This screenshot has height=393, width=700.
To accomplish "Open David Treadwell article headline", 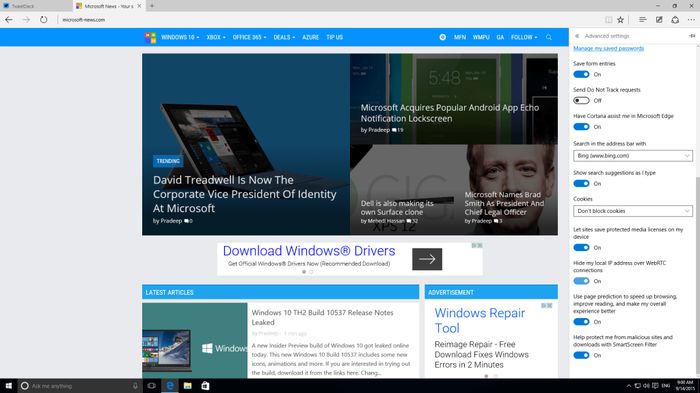I will point(244,194).
